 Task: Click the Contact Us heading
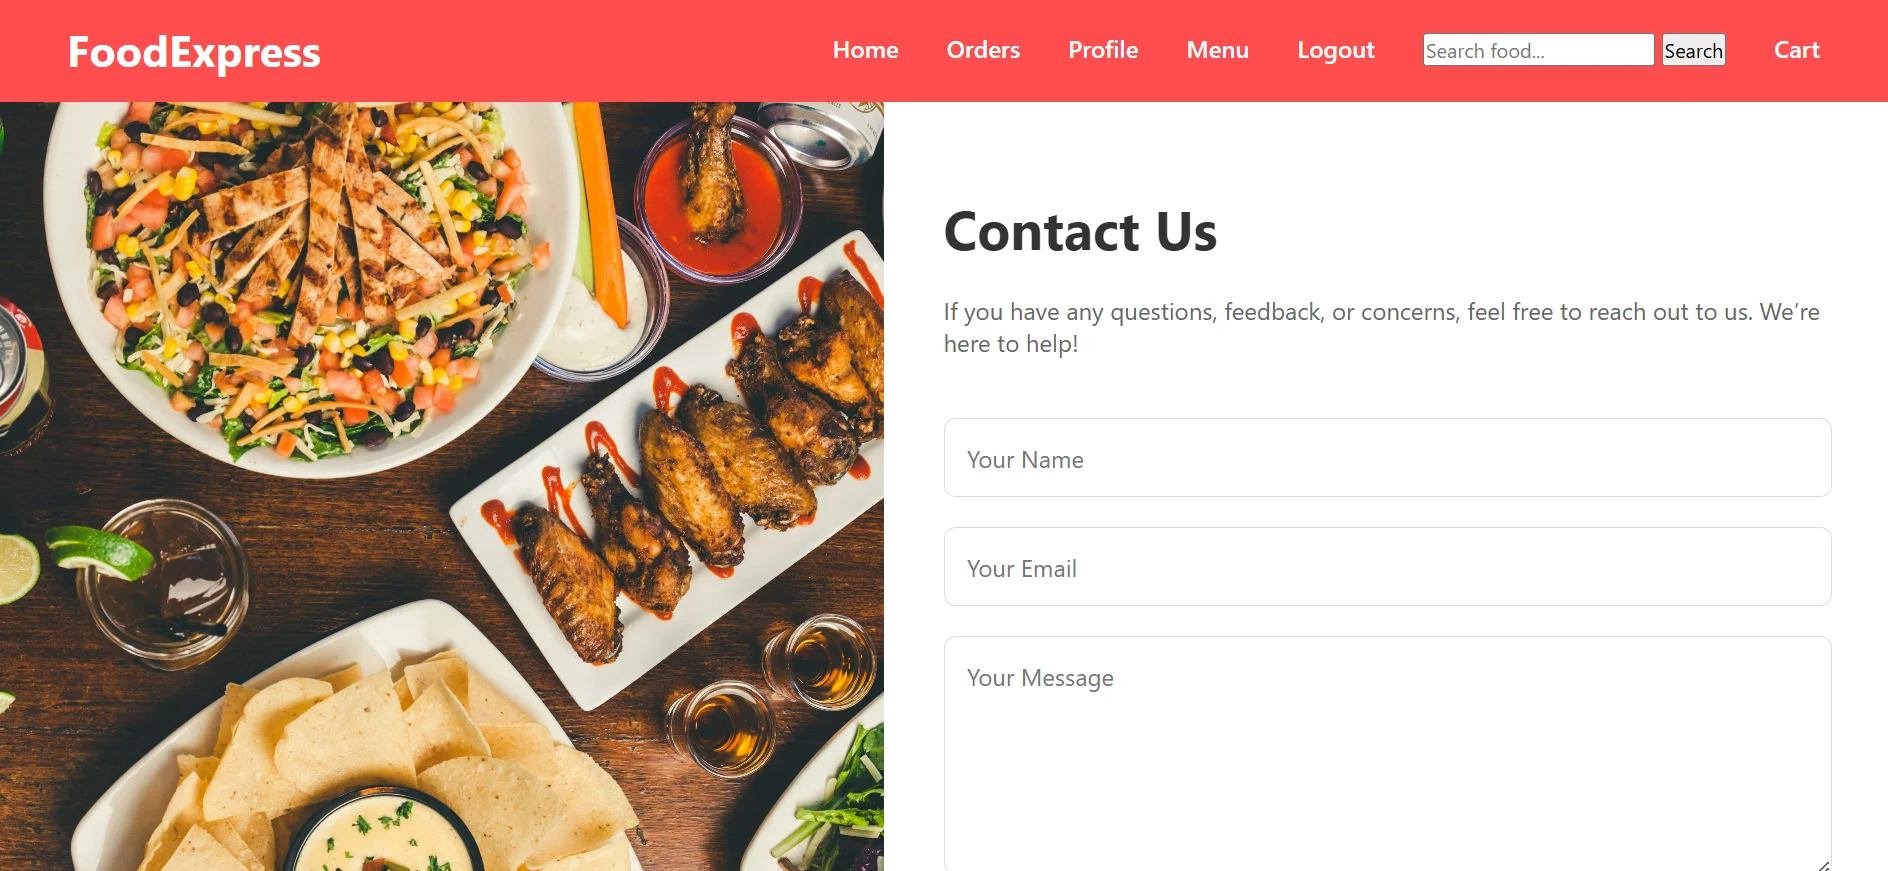click(1080, 232)
